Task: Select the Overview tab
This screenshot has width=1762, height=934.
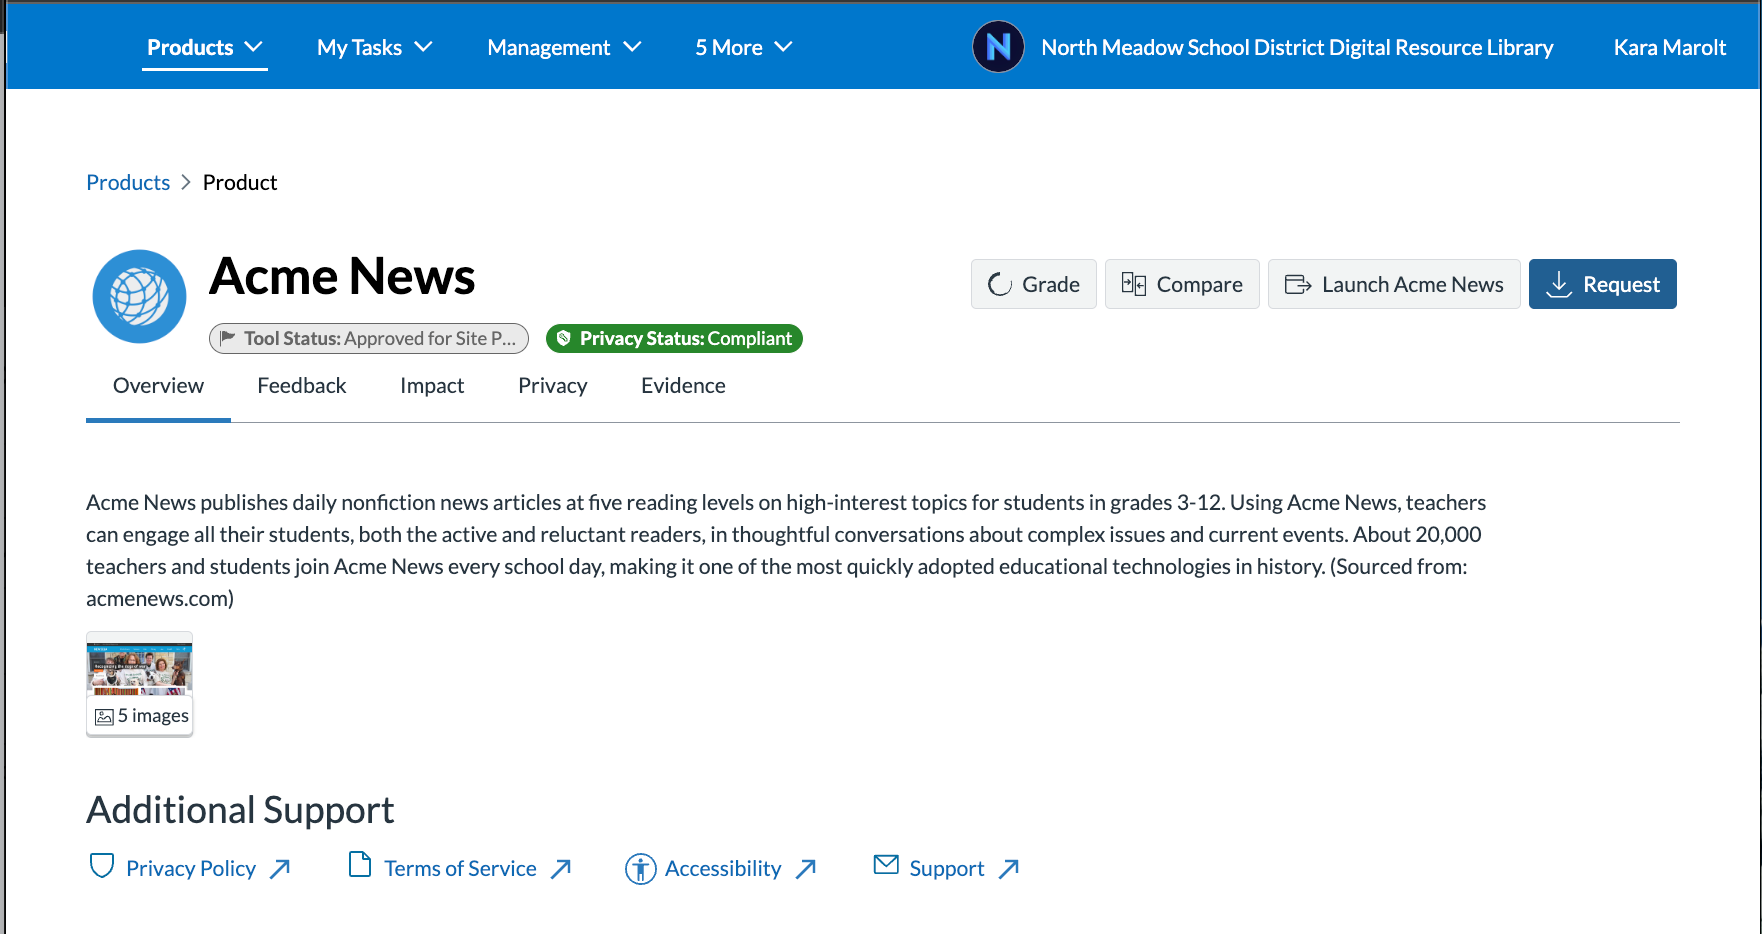Action: tap(158, 386)
